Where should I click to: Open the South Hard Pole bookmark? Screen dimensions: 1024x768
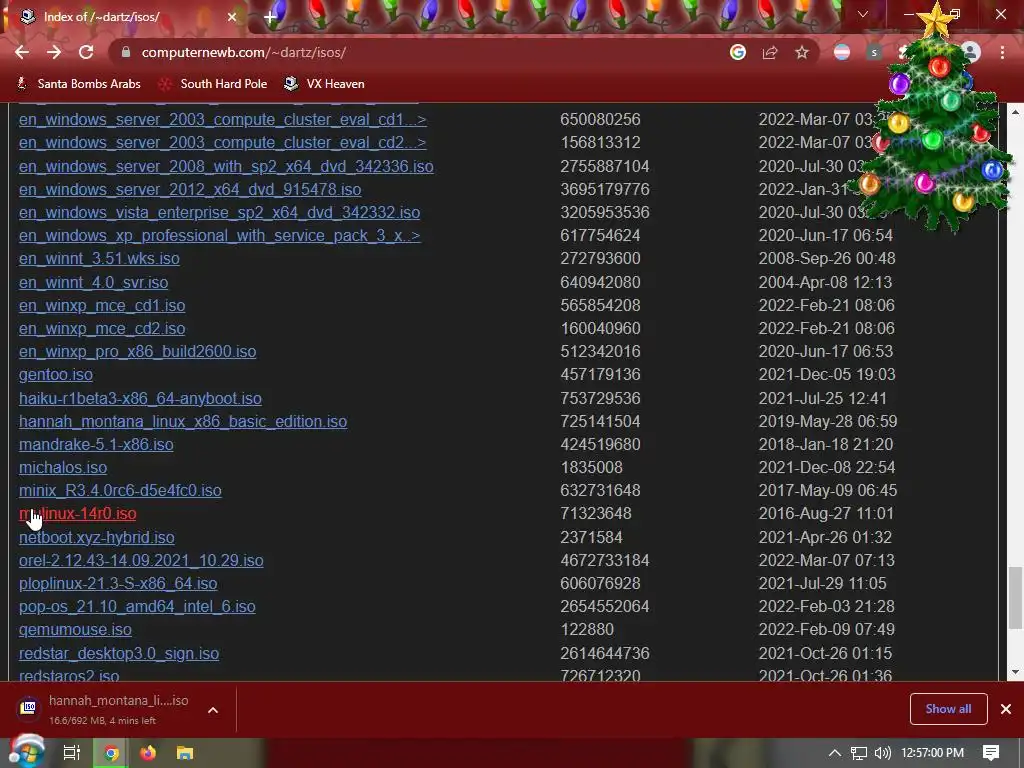tap(213, 84)
